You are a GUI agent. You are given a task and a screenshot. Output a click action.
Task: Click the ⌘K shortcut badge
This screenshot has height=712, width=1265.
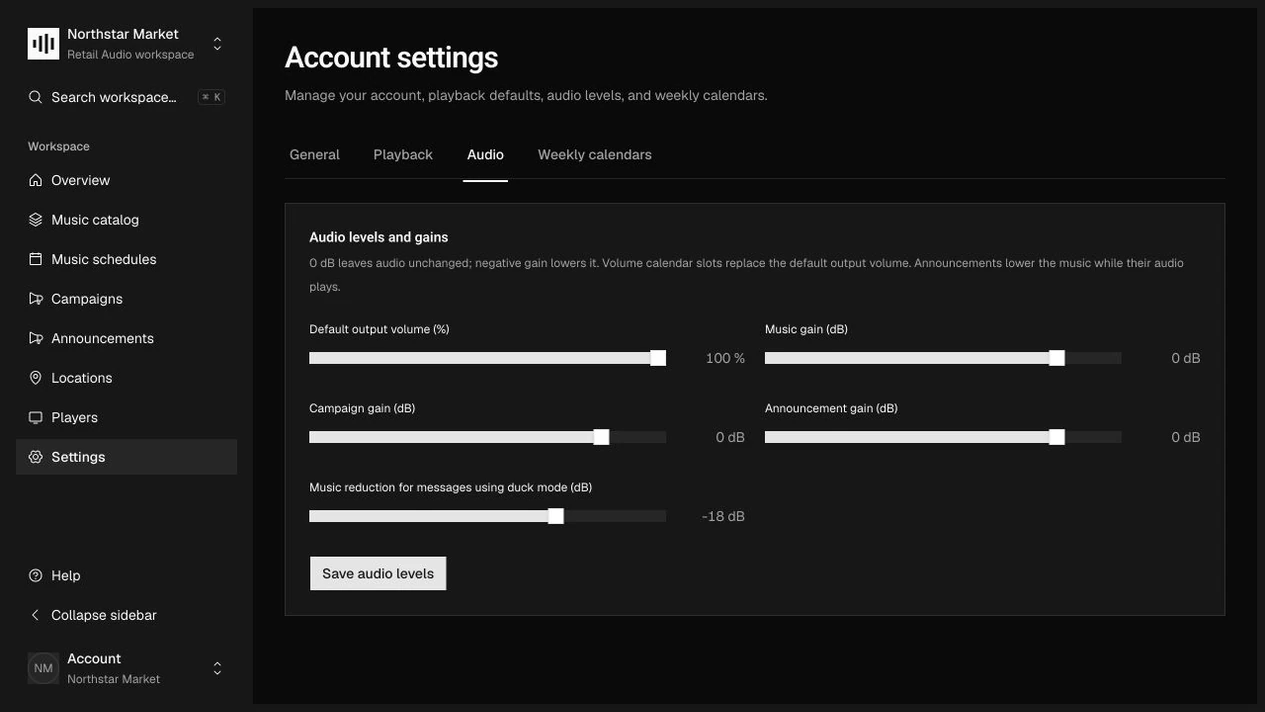pos(211,97)
